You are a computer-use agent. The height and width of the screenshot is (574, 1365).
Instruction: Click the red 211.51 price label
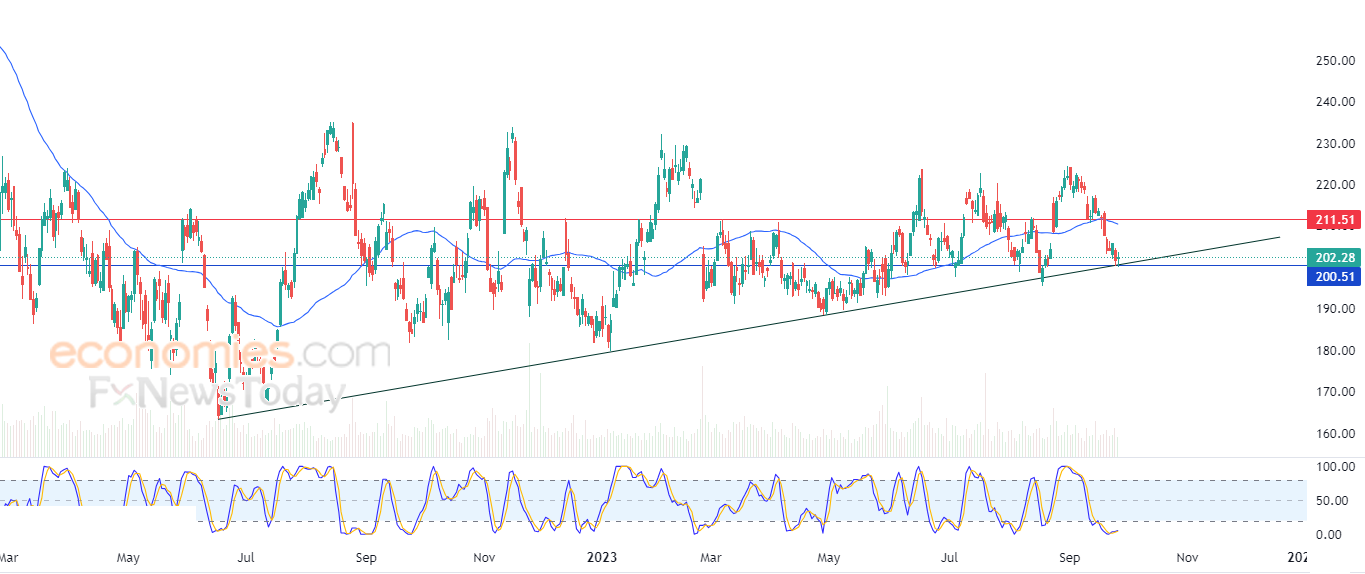(x=1335, y=220)
